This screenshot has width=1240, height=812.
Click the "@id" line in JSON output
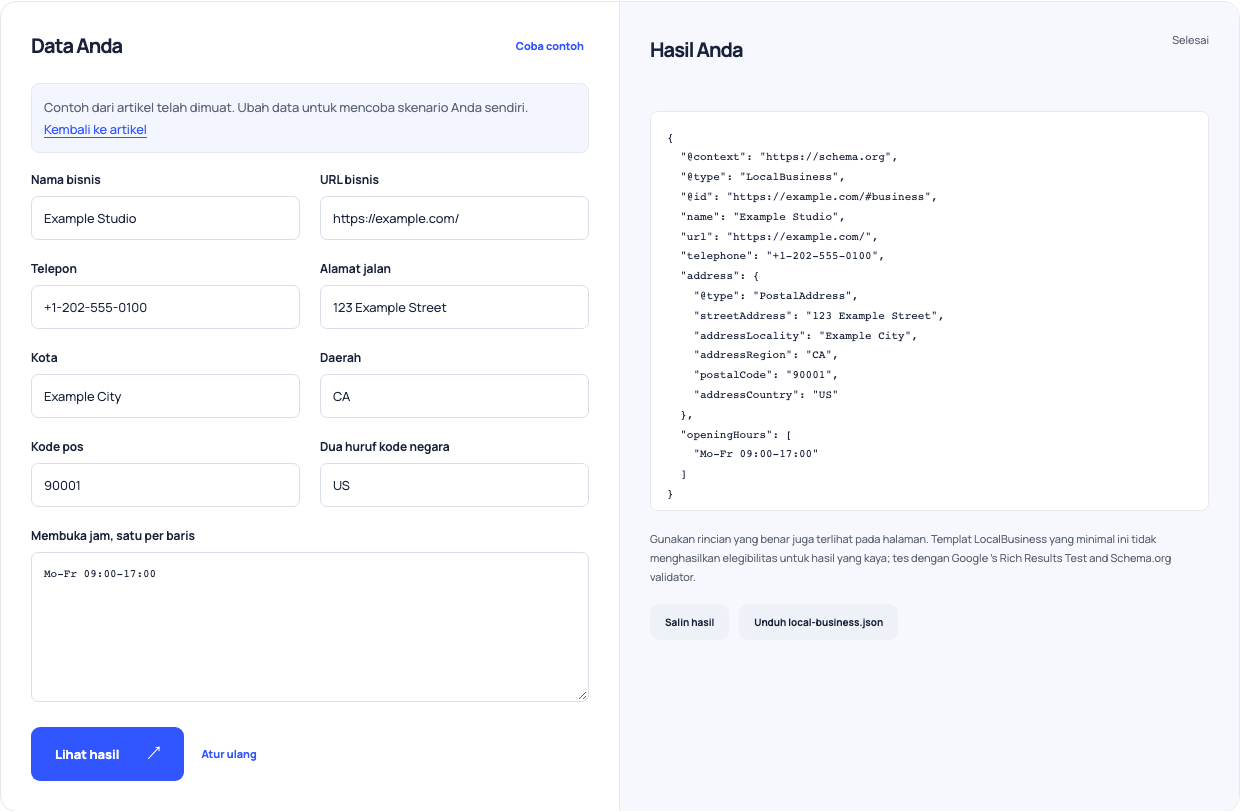pos(809,197)
